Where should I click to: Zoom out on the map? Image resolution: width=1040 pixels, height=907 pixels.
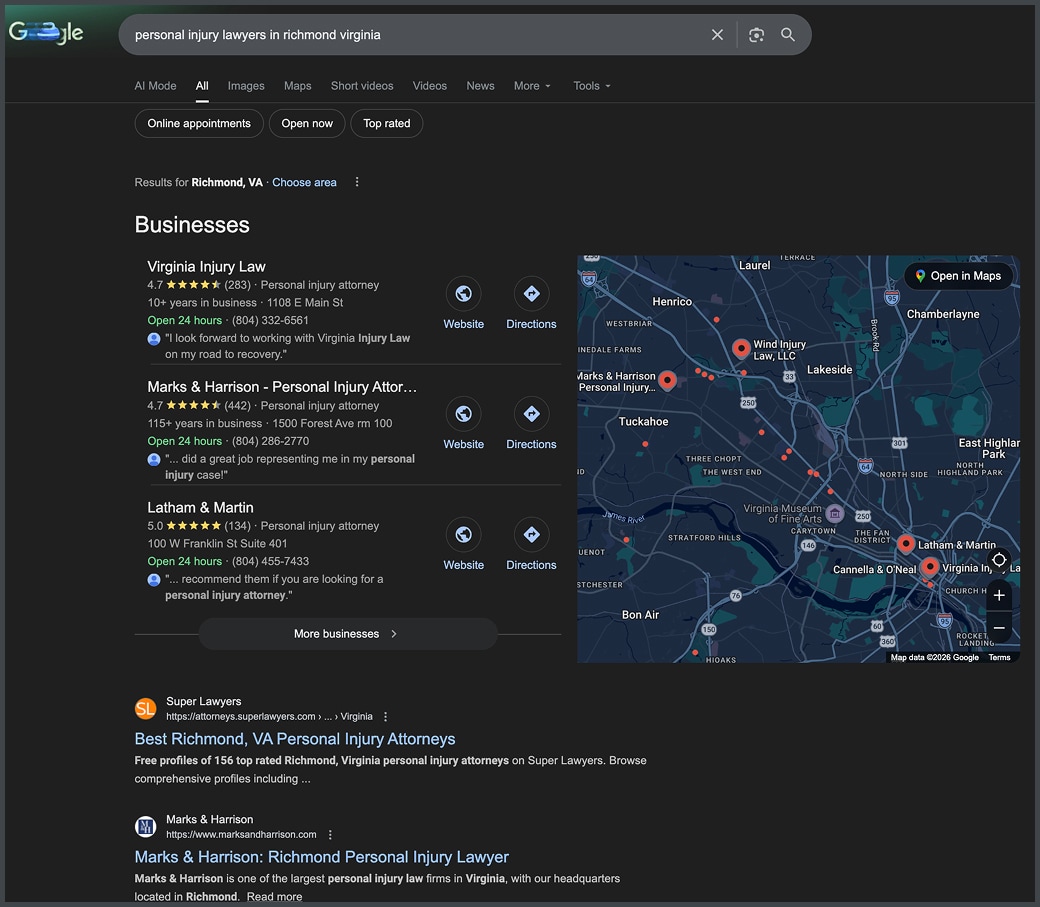pos(998,628)
